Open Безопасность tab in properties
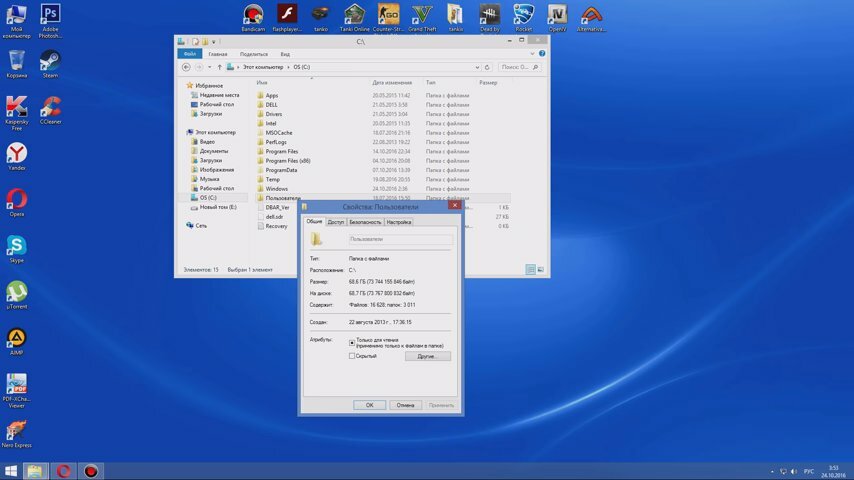The image size is (854, 480). click(x=365, y=222)
